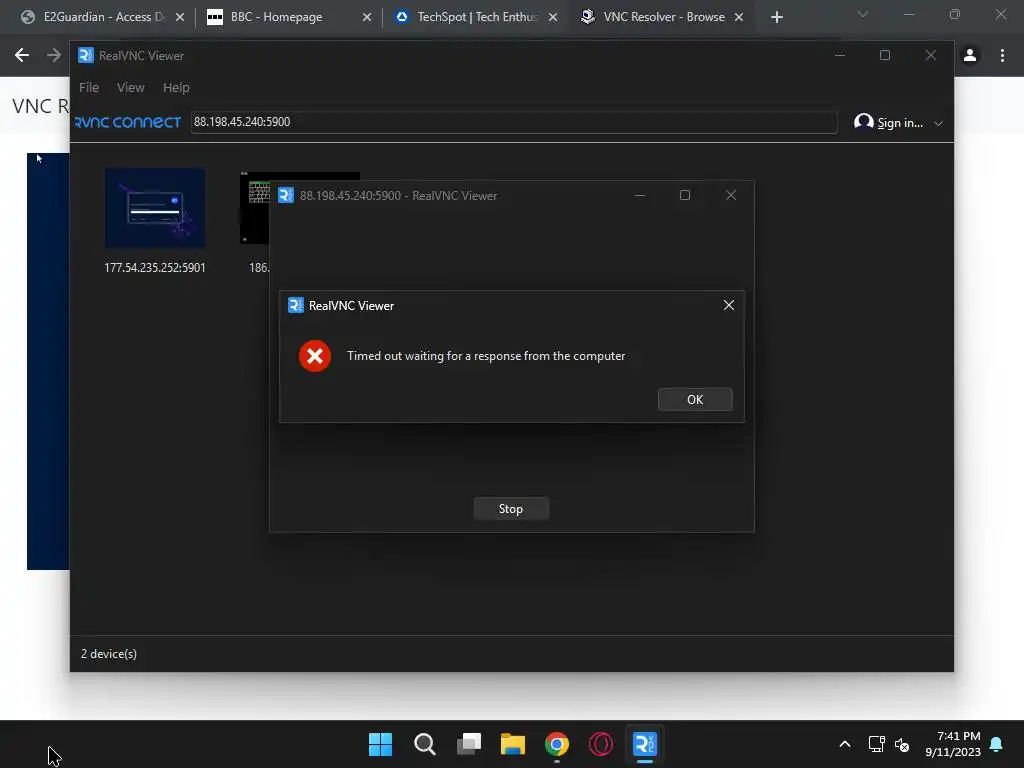This screenshot has height=768, width=1024.
Task: Minimize the 88.198.45.240:5900 connection window
Action: [640, 195]
